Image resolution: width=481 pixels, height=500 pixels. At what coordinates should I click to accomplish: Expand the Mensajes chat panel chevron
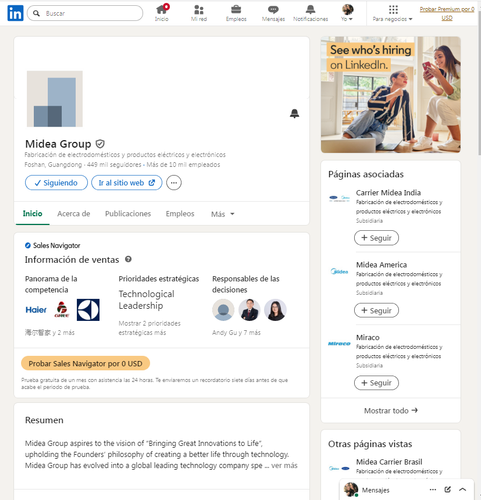tap(462, 489)
